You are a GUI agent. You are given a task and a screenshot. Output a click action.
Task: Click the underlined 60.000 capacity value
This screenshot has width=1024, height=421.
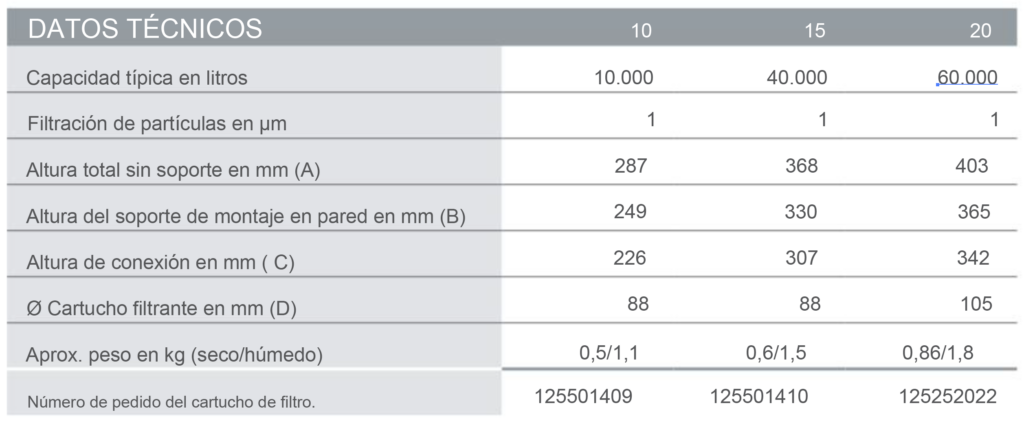coord(967,78)
